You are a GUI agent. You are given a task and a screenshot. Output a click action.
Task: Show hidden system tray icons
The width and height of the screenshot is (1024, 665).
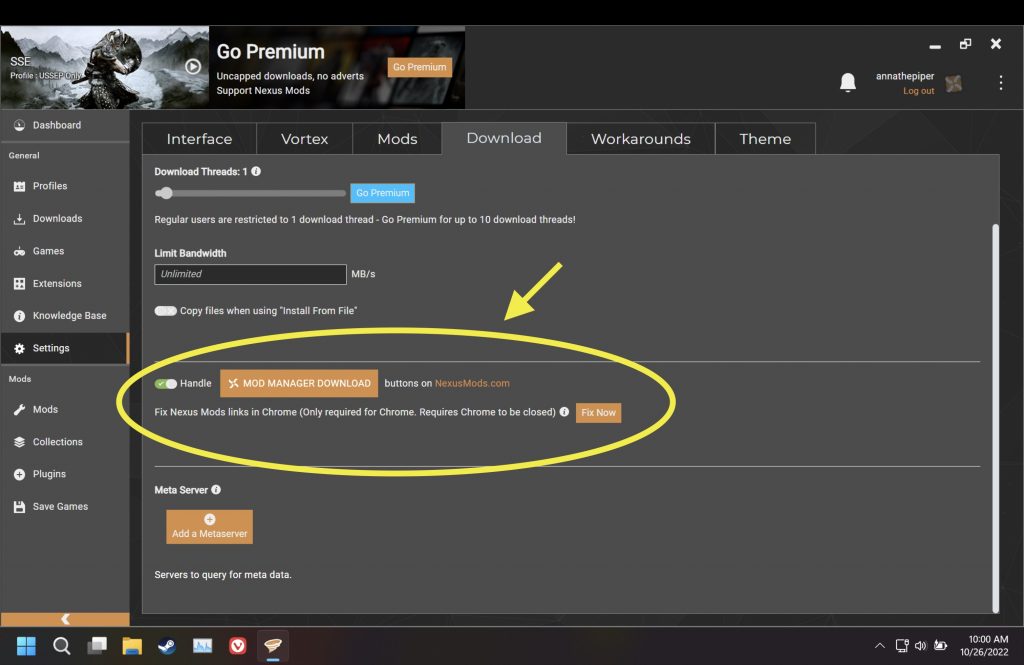tap(880, 646)
